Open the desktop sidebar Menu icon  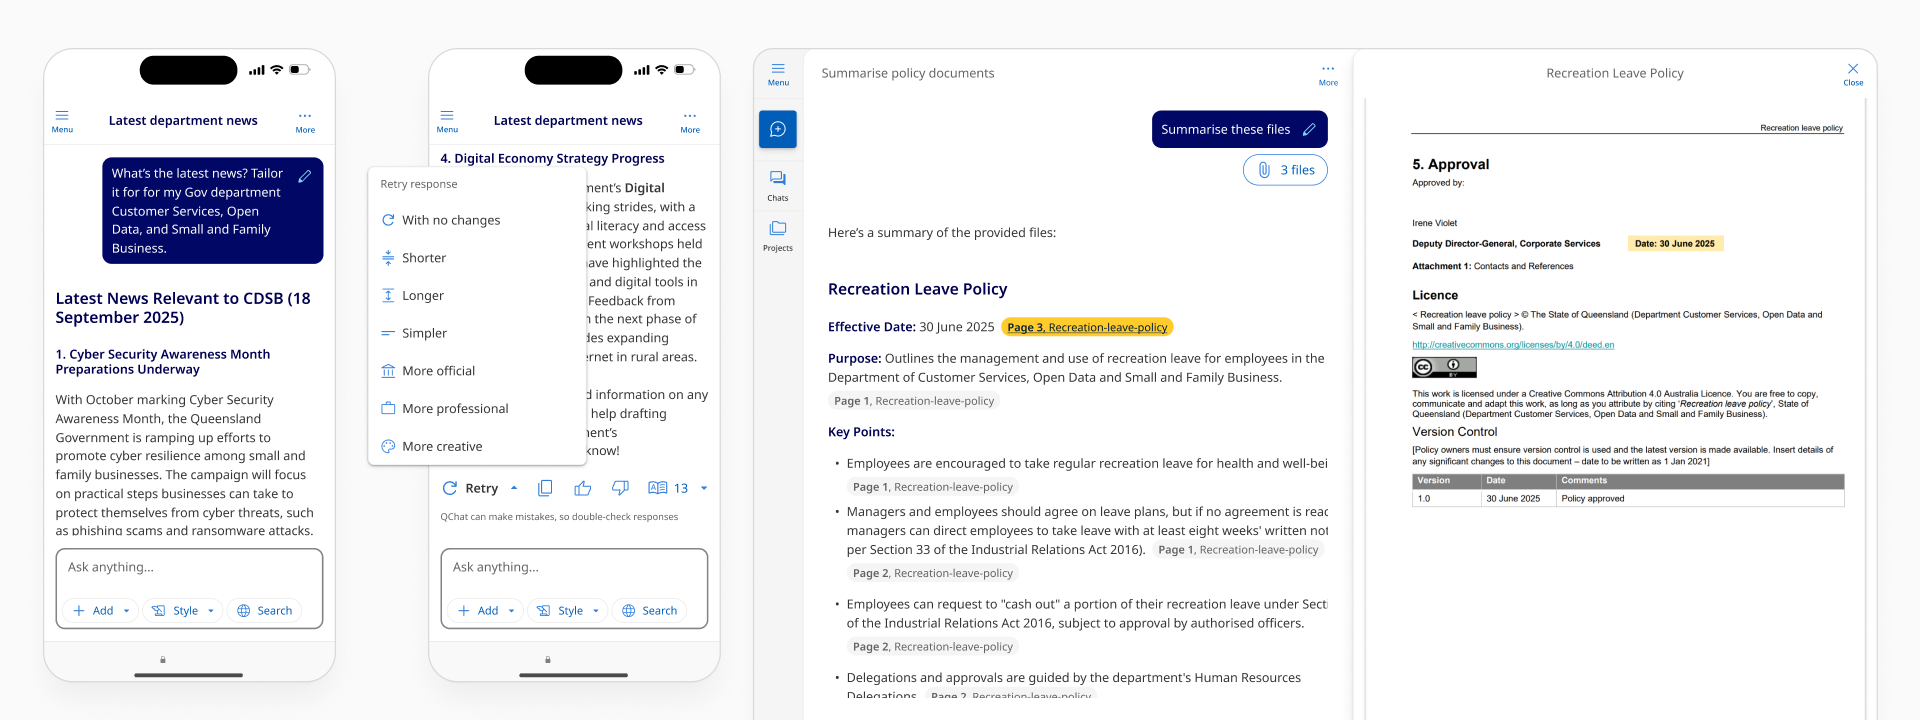[778, 74]
